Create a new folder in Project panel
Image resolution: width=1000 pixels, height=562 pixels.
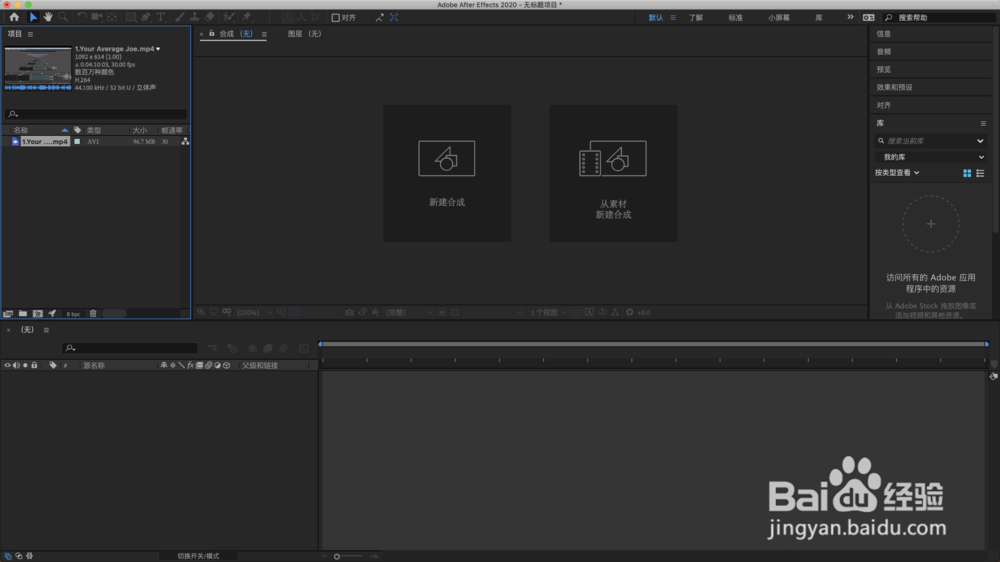coord(23,313)
